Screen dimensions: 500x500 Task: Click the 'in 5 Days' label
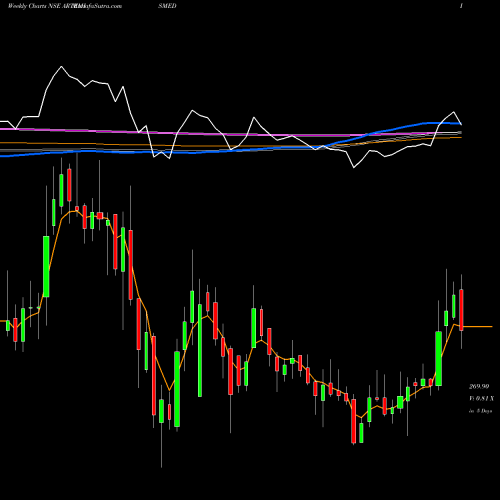click(480, 411)
